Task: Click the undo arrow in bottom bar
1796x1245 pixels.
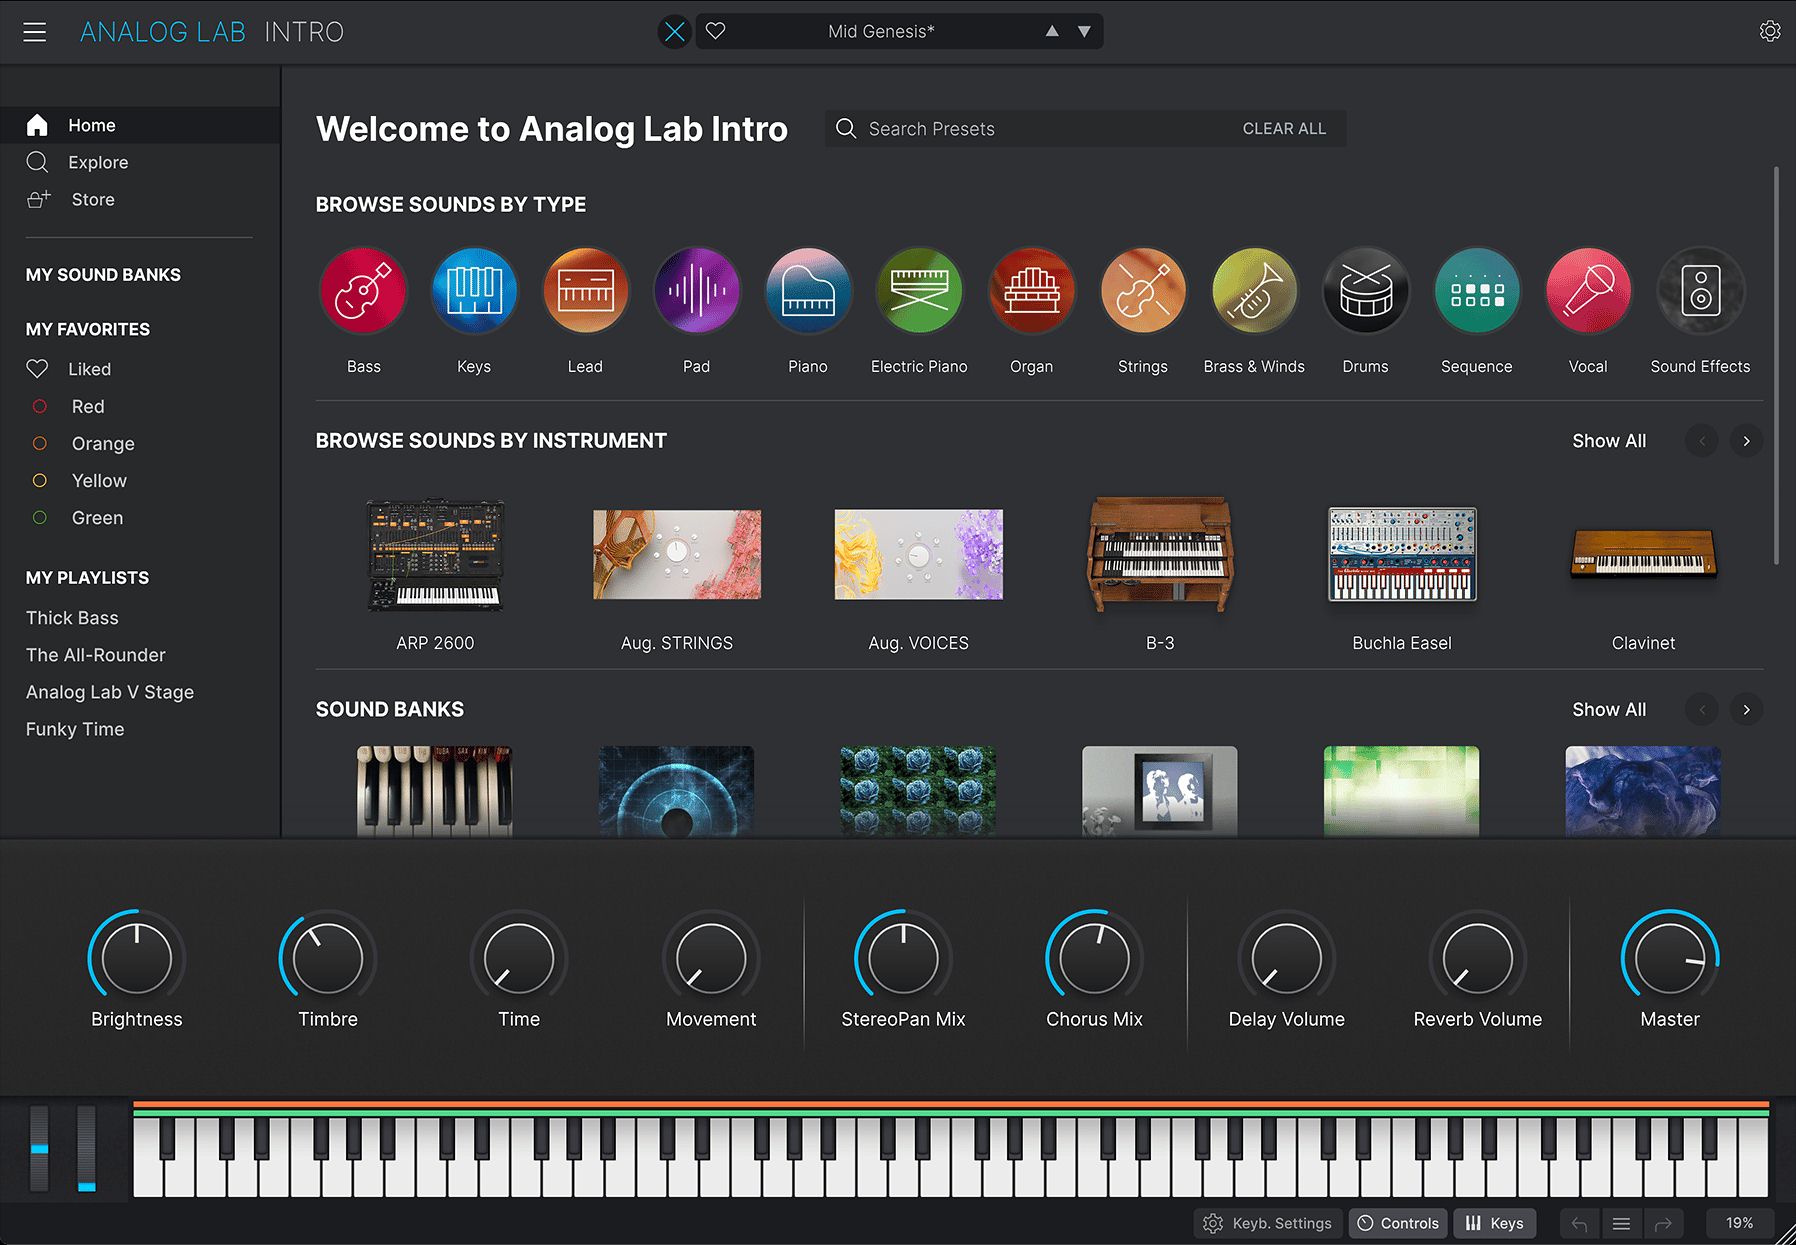Action: (1579, 1224)
